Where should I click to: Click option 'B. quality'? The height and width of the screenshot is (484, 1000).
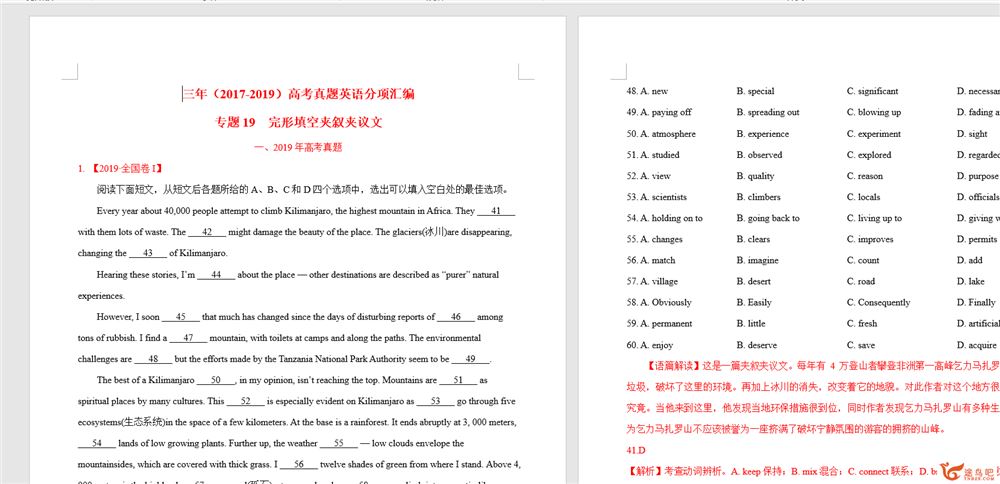point(755,176)
